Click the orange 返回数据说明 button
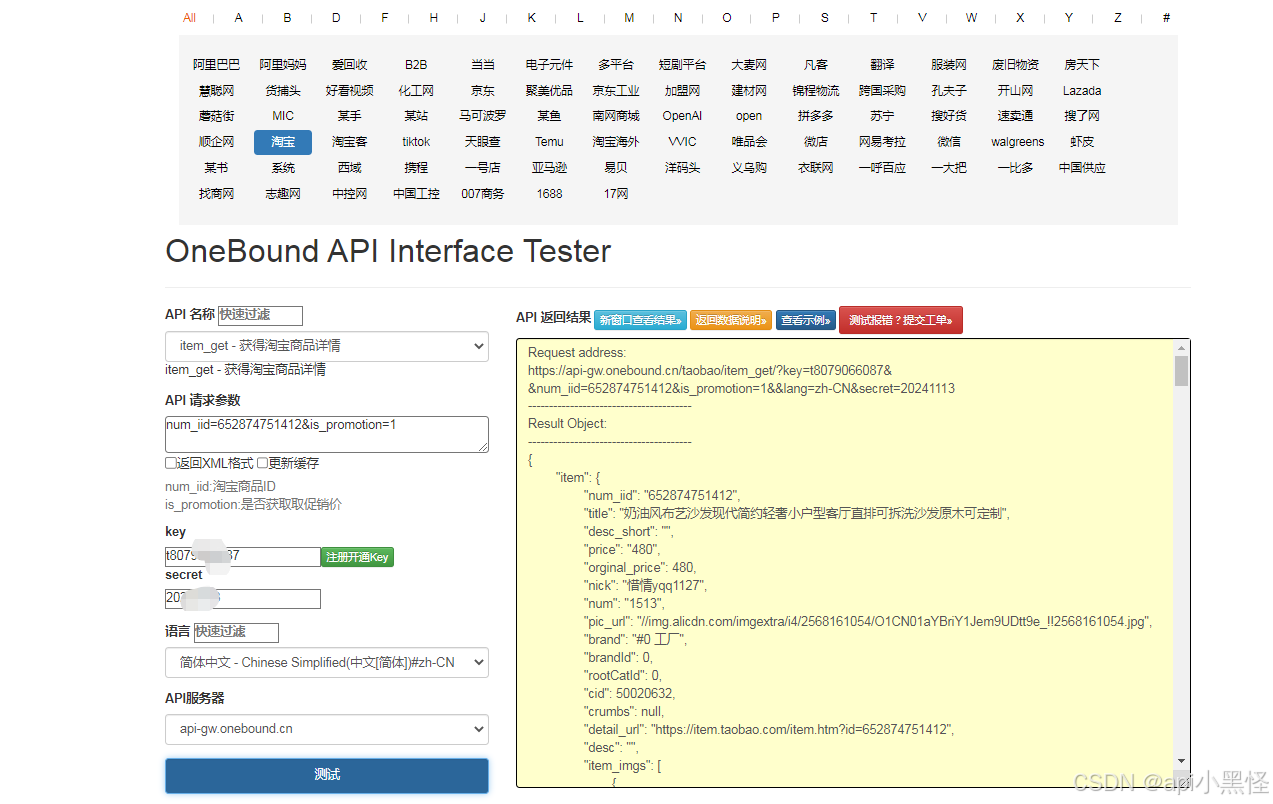Image resolution: width=1273 pixels, height=804 pixels. point(731,320)
